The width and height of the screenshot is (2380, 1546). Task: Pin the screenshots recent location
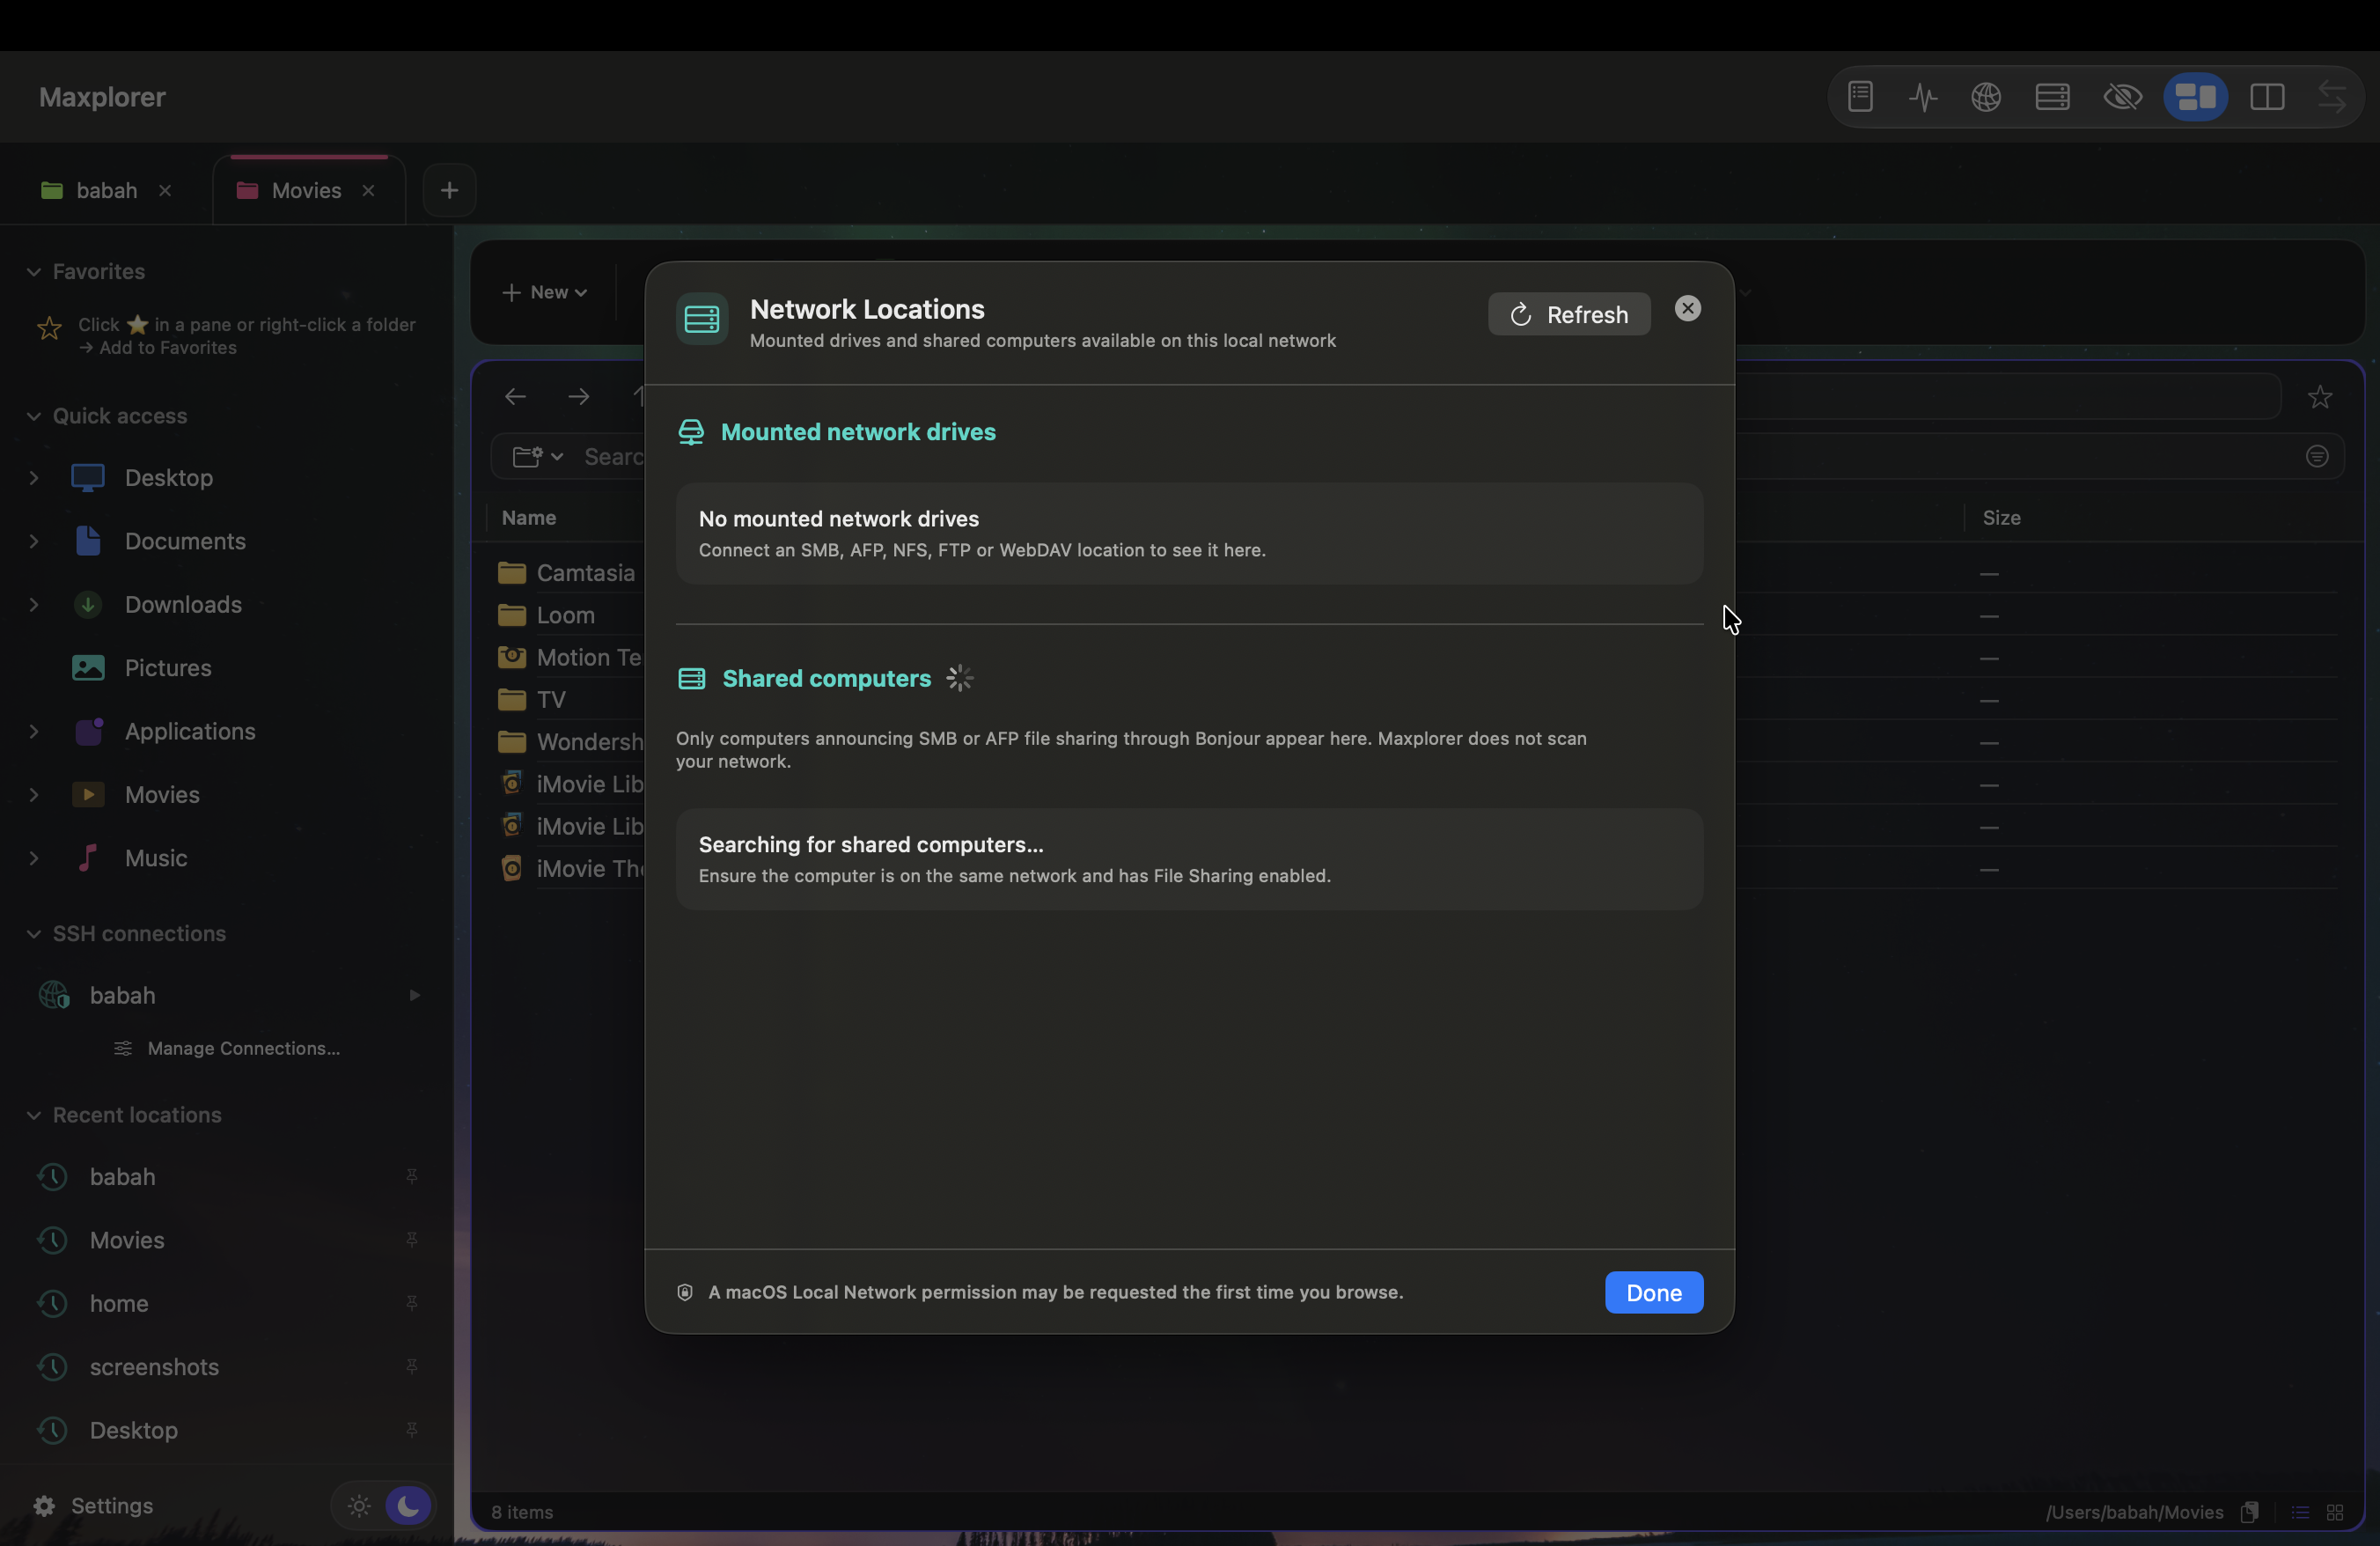pyautogui.click(x=411, y=1366)
